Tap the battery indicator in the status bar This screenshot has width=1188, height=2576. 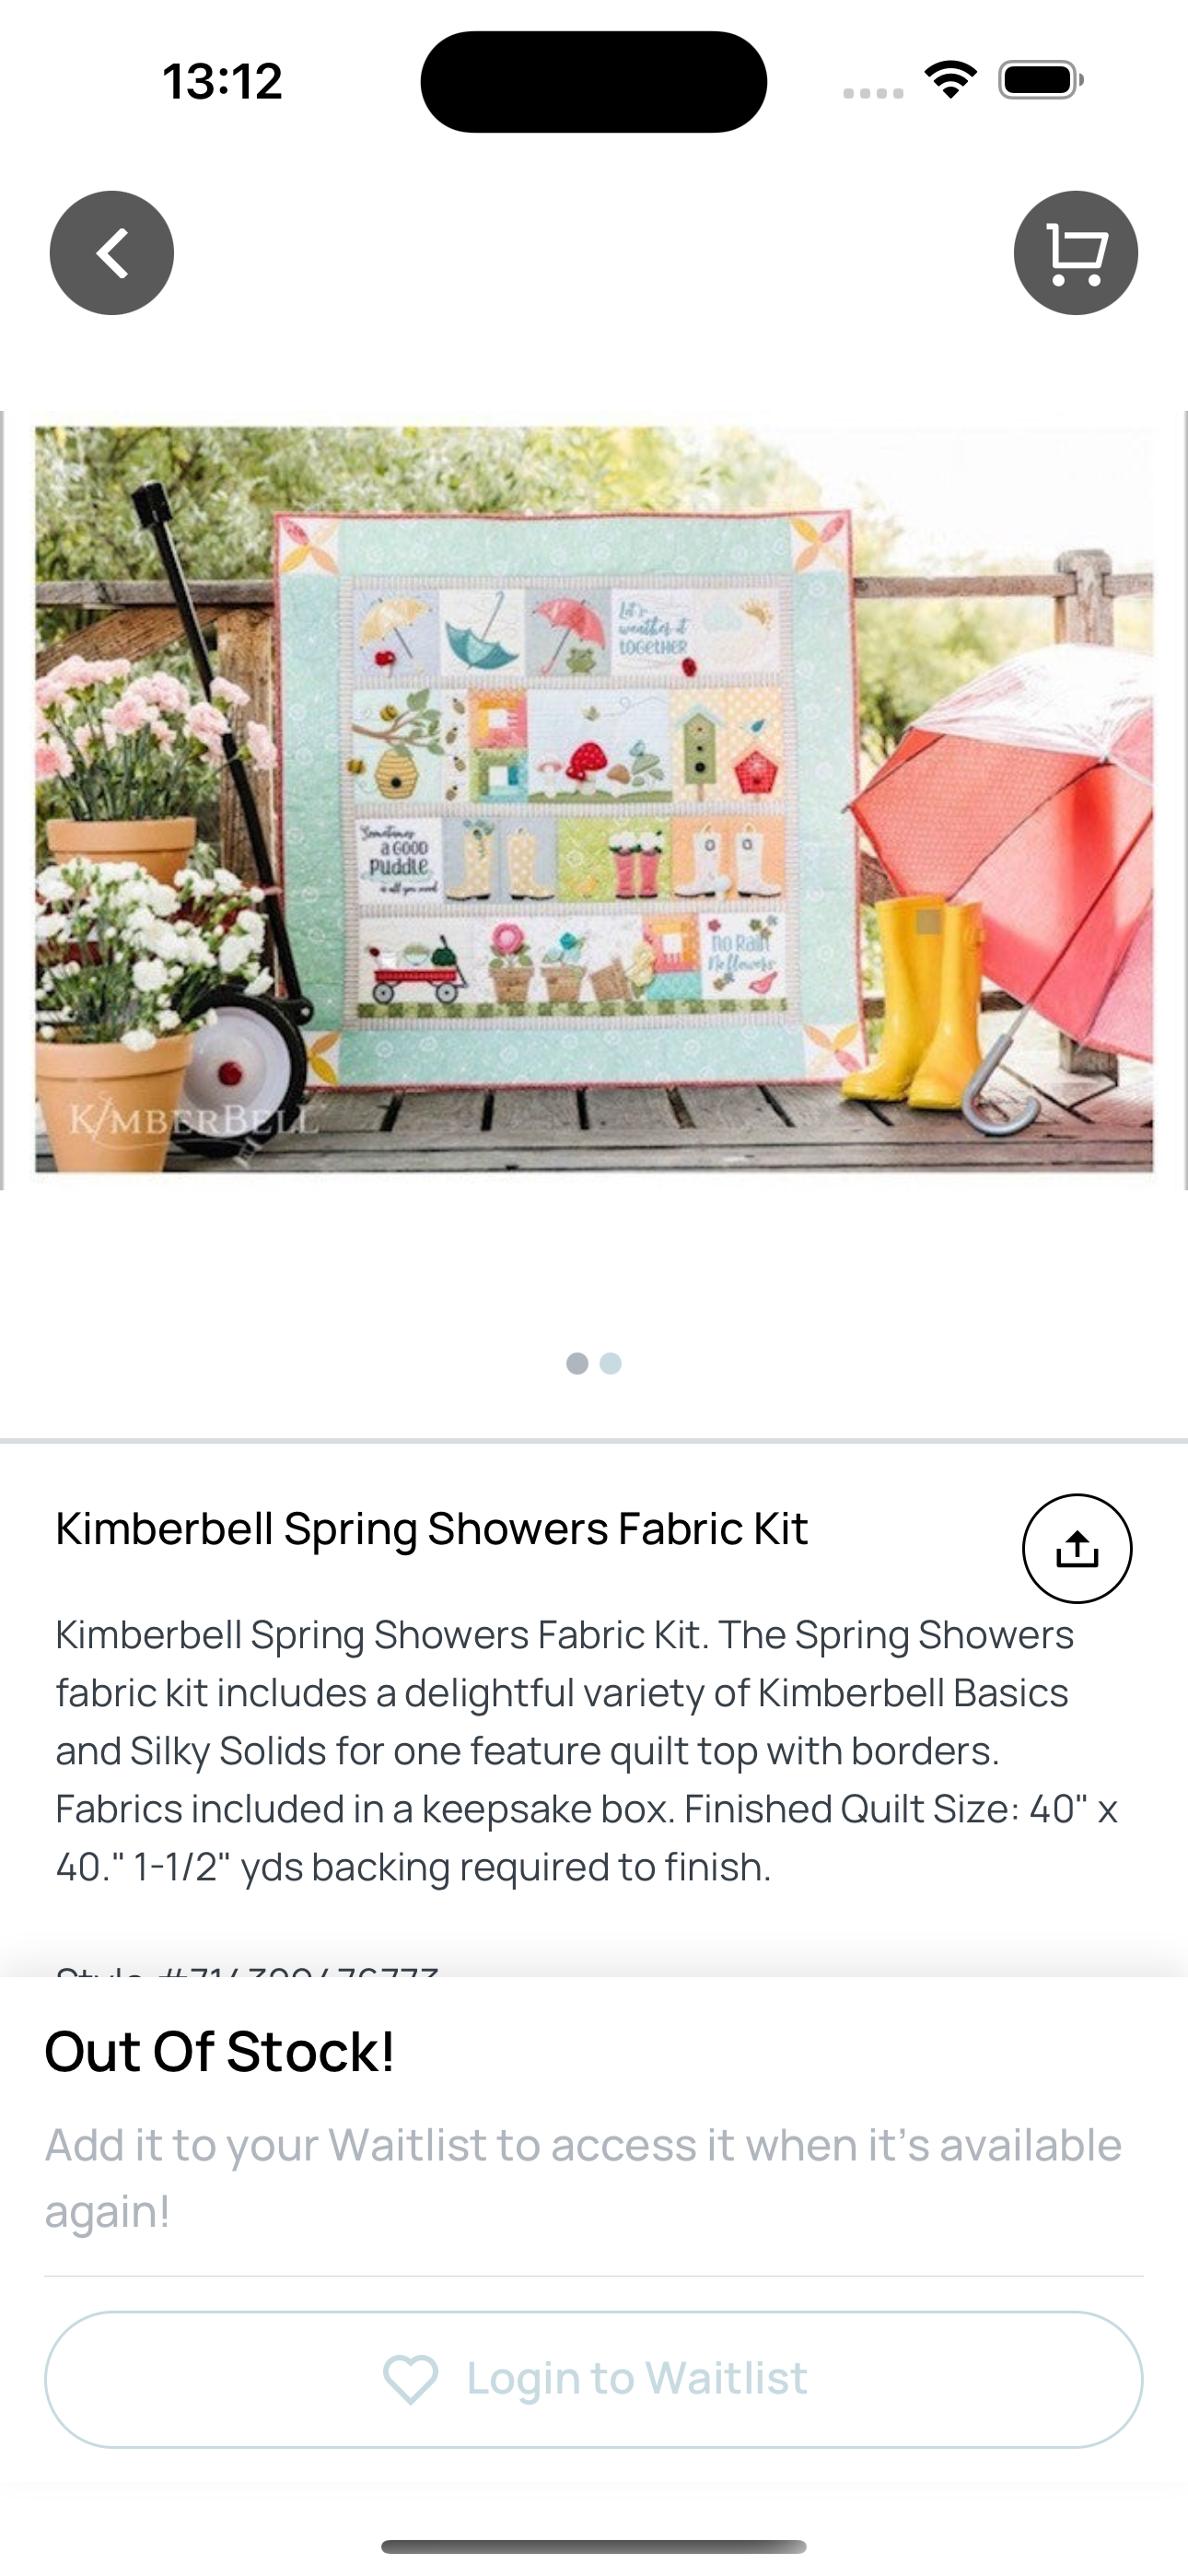tap(1041, 80)
